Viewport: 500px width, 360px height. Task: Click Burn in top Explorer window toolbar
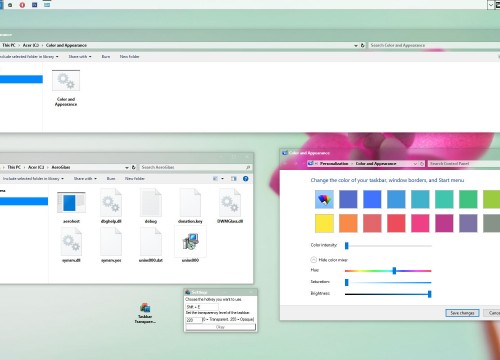tap(106, 57)
